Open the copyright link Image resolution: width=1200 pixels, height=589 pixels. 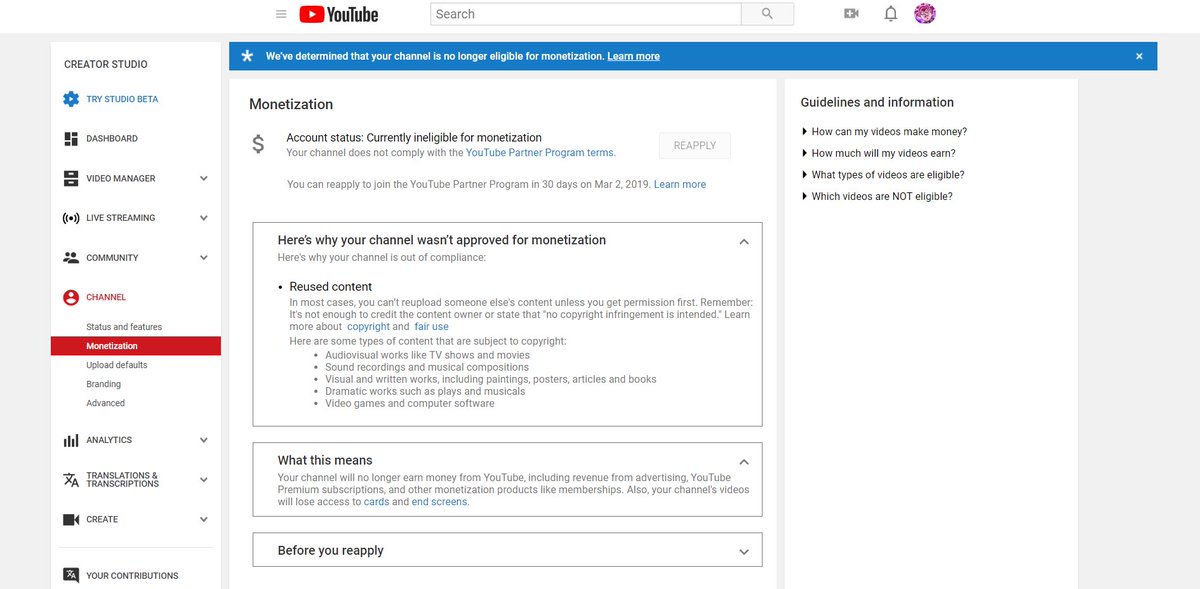(368, 327)
